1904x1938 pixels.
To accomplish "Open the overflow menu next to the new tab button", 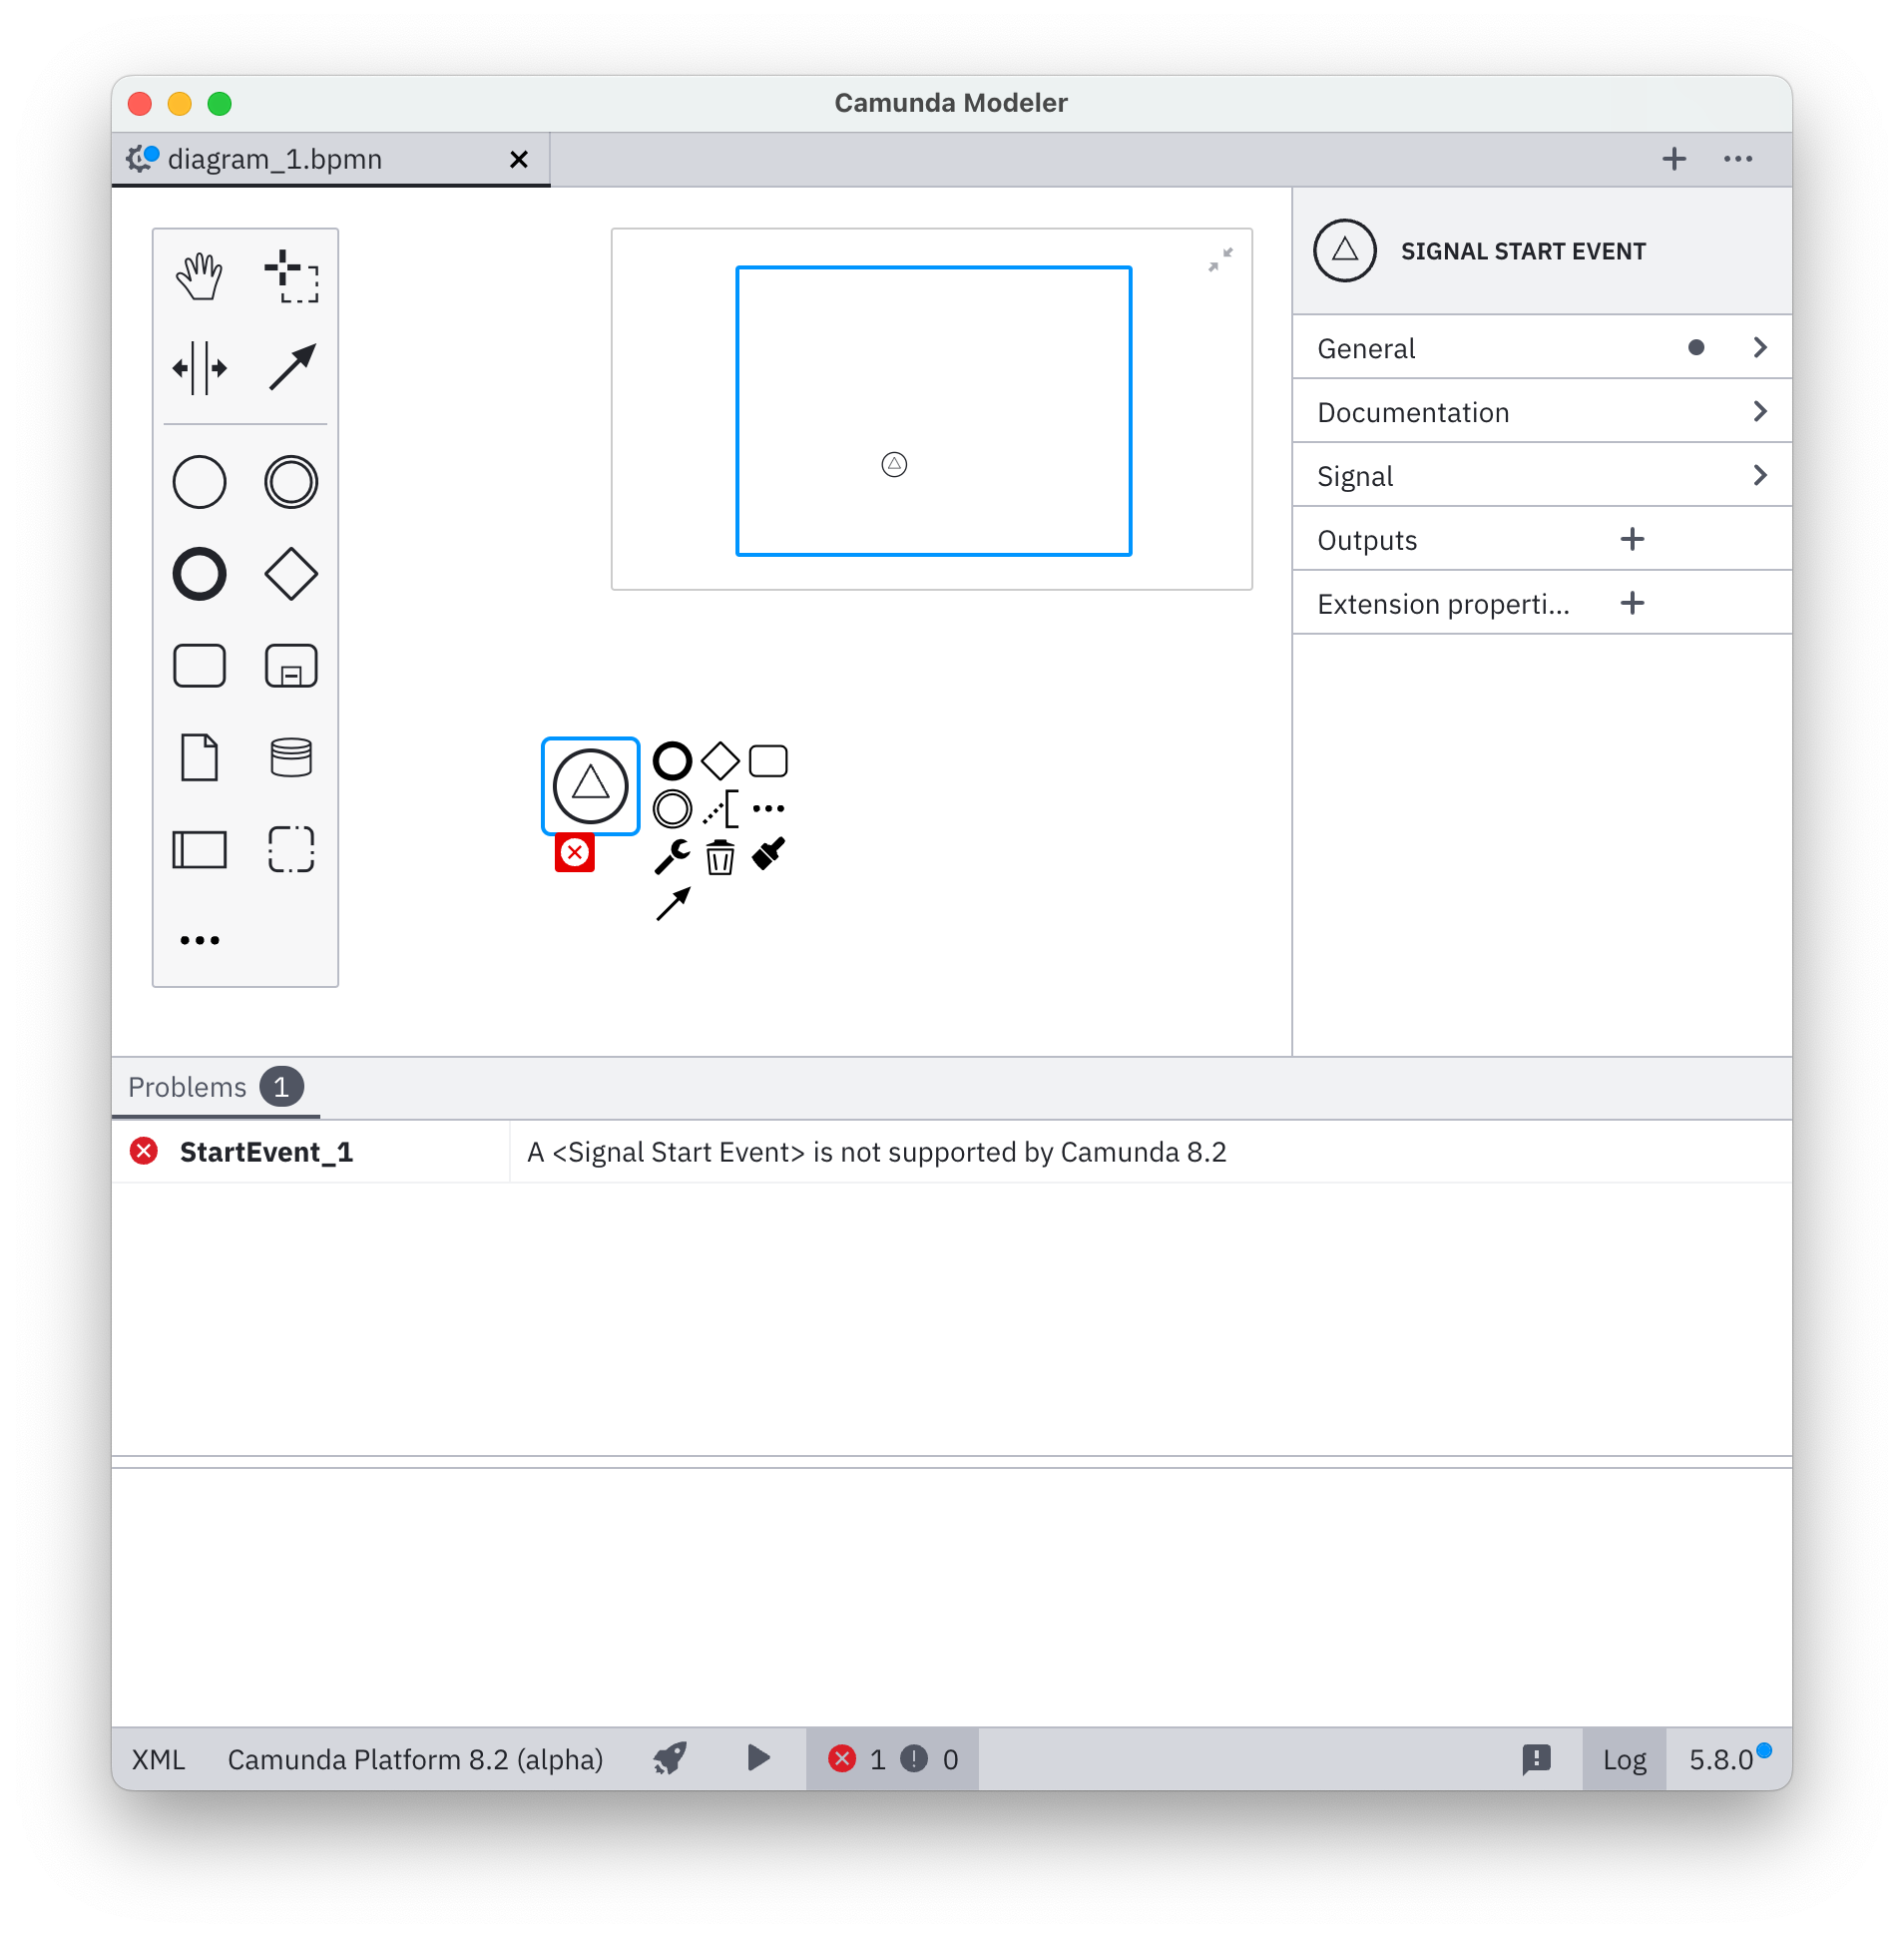I will coord(1738,158).
